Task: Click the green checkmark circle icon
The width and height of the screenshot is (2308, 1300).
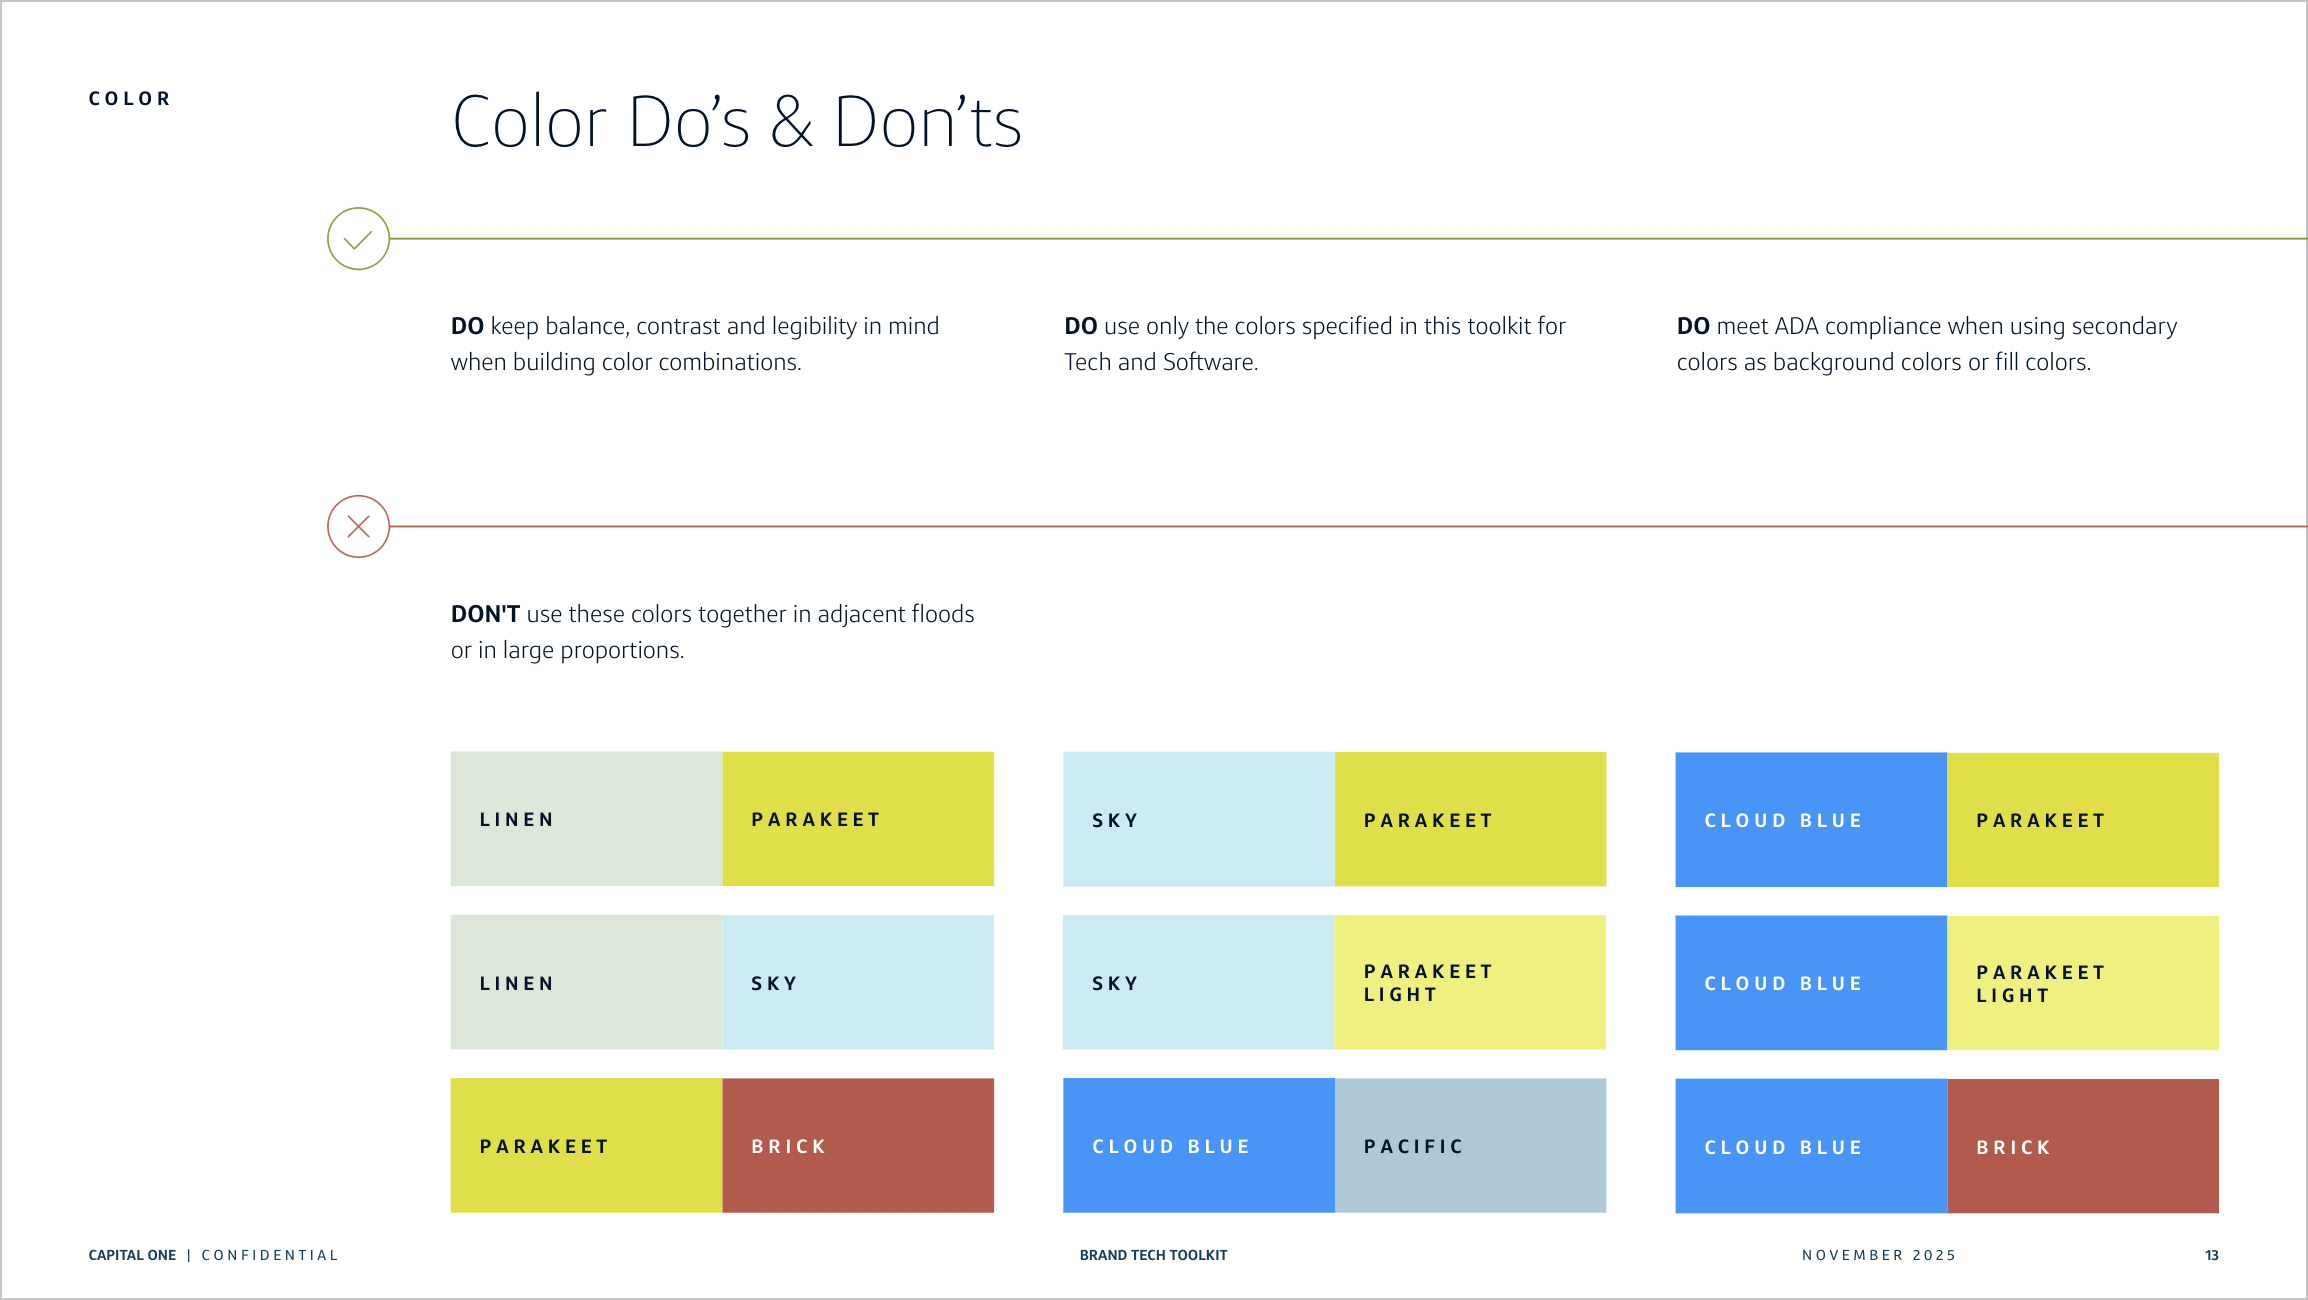Action: pos(358,239)
